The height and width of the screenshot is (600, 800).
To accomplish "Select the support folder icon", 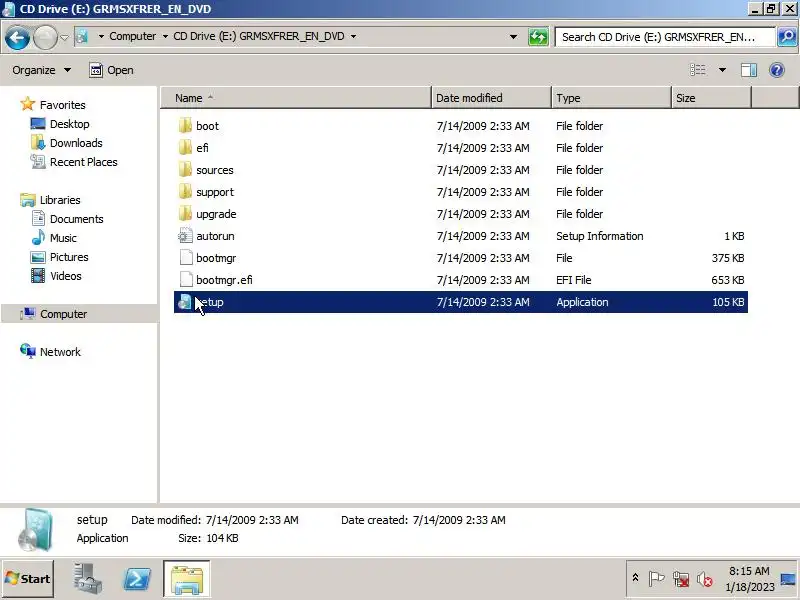I will pyautogui.click(x=185, y=191).
